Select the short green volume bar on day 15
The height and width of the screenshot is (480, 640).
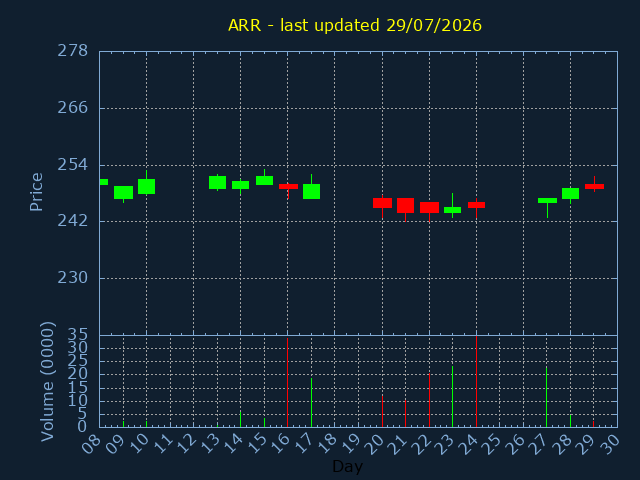click(264, 422)
